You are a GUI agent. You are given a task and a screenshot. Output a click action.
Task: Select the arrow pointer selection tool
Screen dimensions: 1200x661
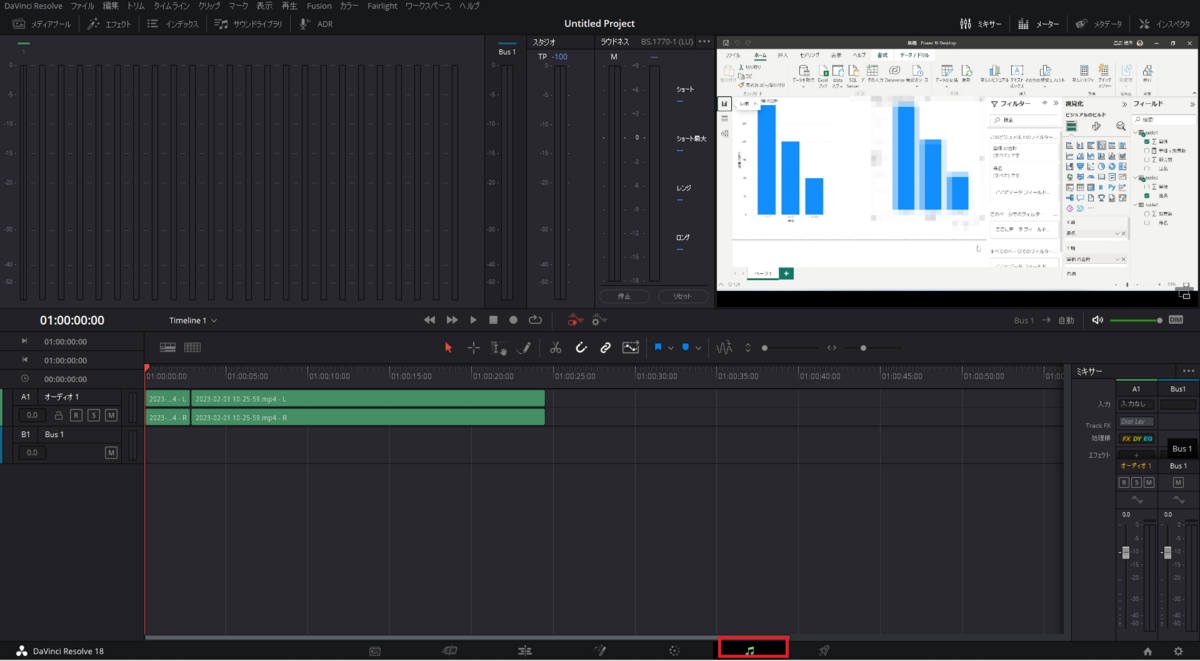[x=448, y=347]
